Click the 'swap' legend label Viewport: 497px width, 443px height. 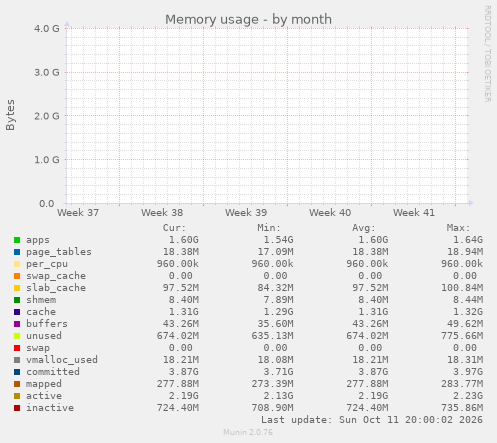point(38,348)
